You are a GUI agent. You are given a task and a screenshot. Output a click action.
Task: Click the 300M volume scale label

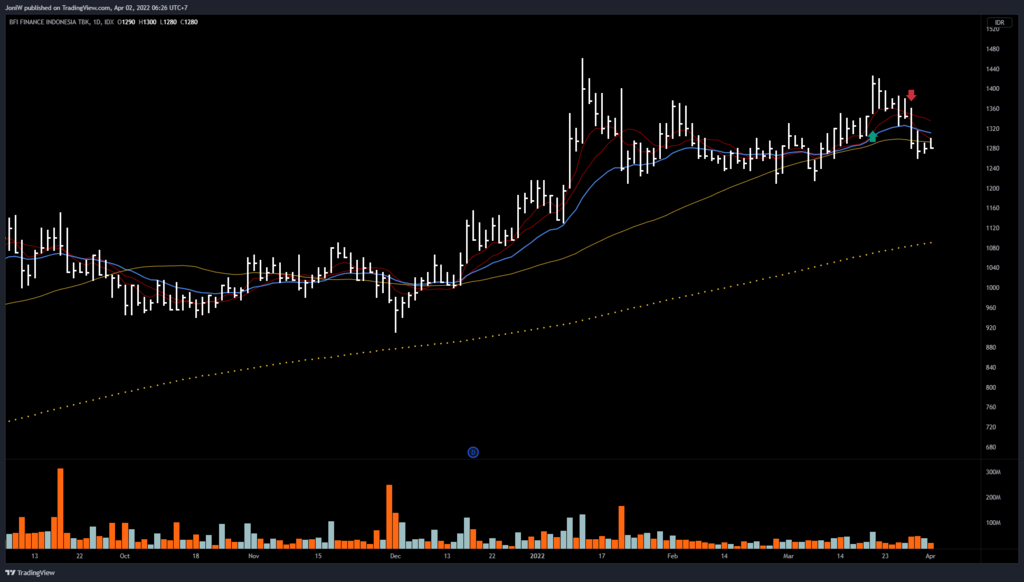(993, 471)
